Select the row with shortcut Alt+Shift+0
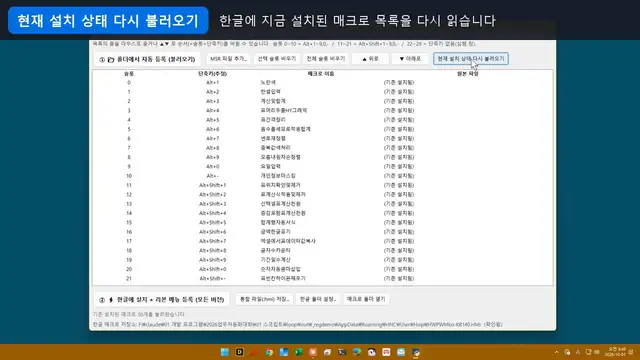 tap(322, 269)
